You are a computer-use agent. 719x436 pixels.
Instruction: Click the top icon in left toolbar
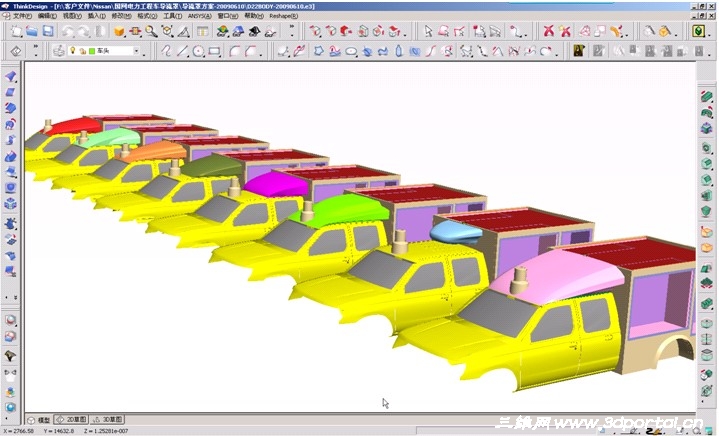click(11, 76)
